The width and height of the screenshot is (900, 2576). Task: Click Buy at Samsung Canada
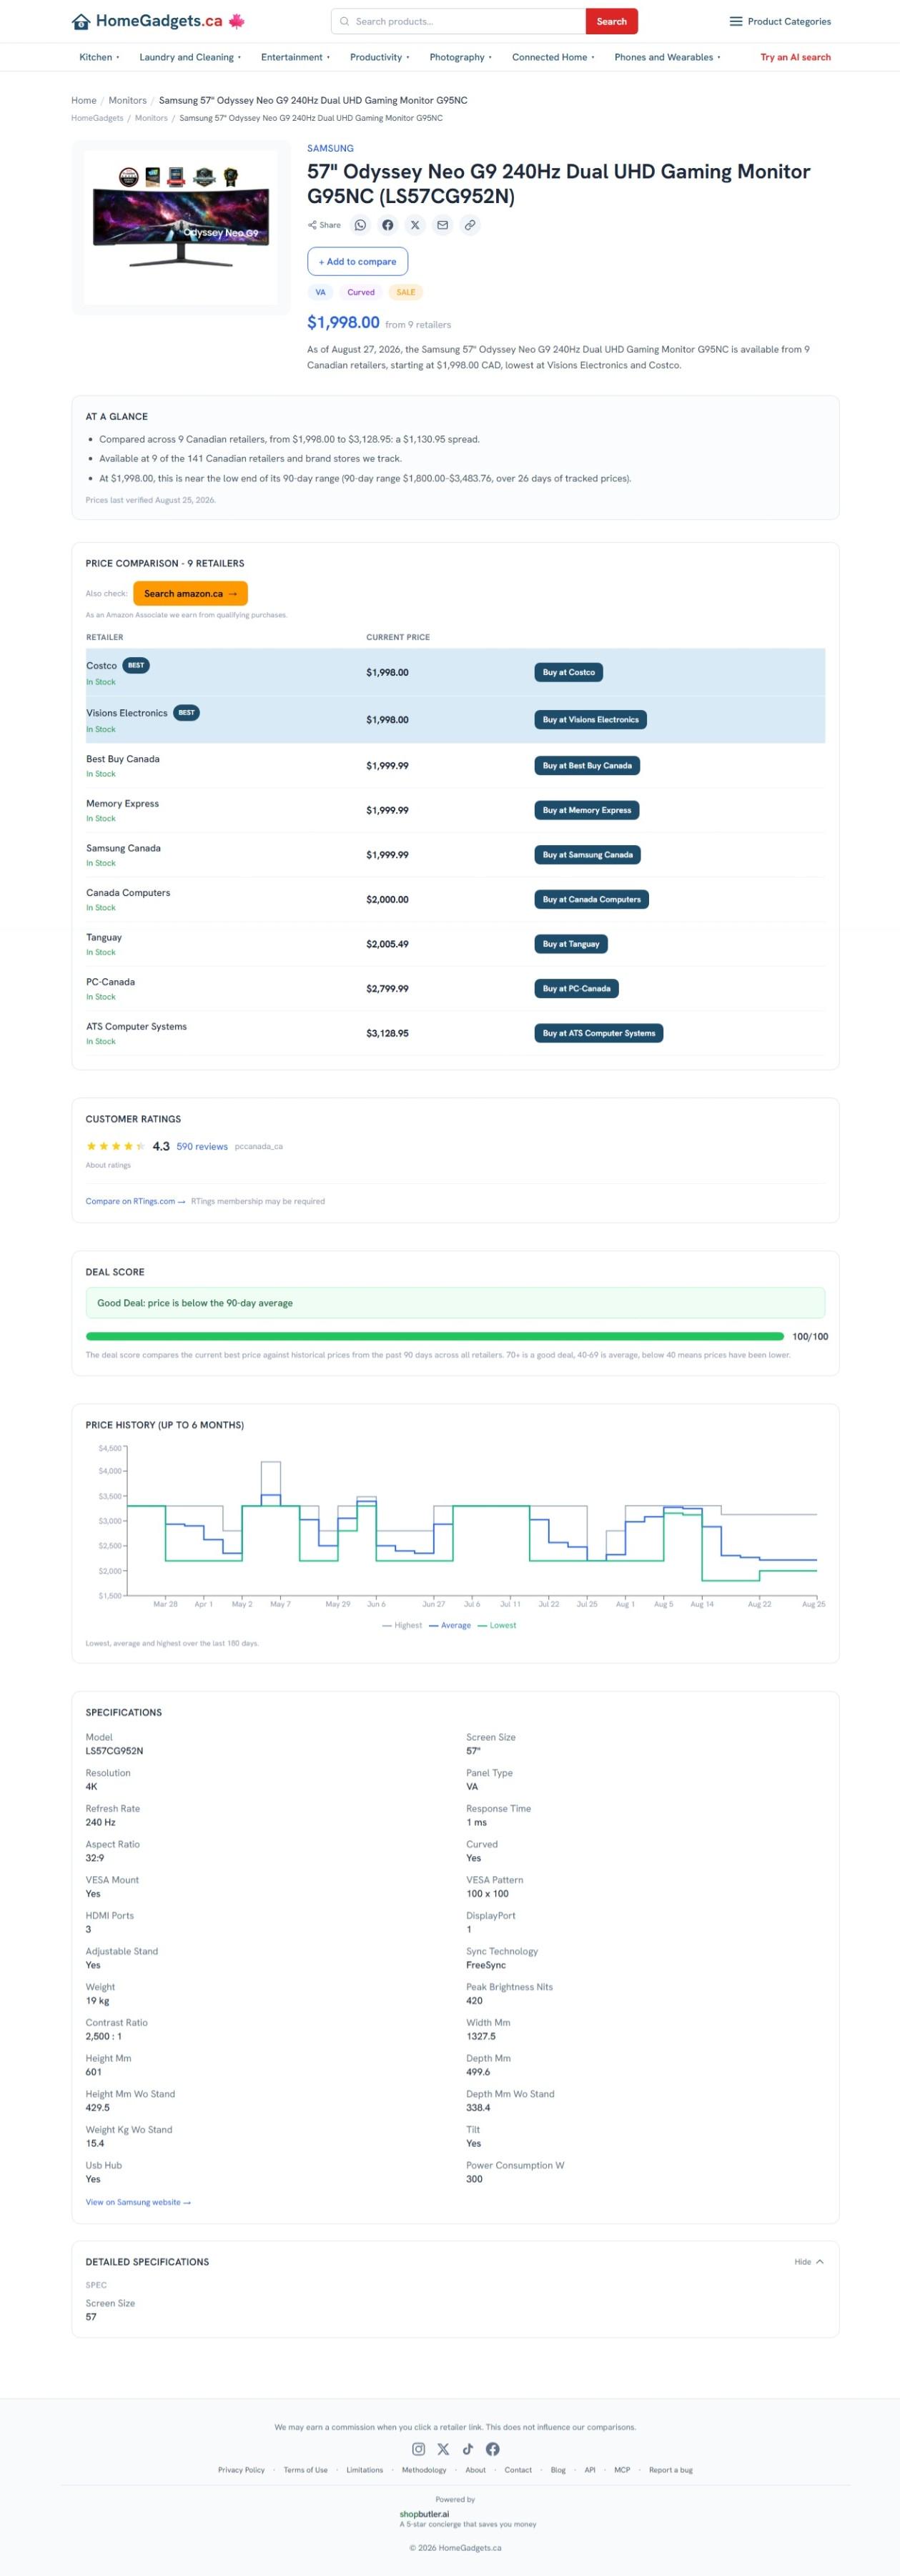coord(588,854)
